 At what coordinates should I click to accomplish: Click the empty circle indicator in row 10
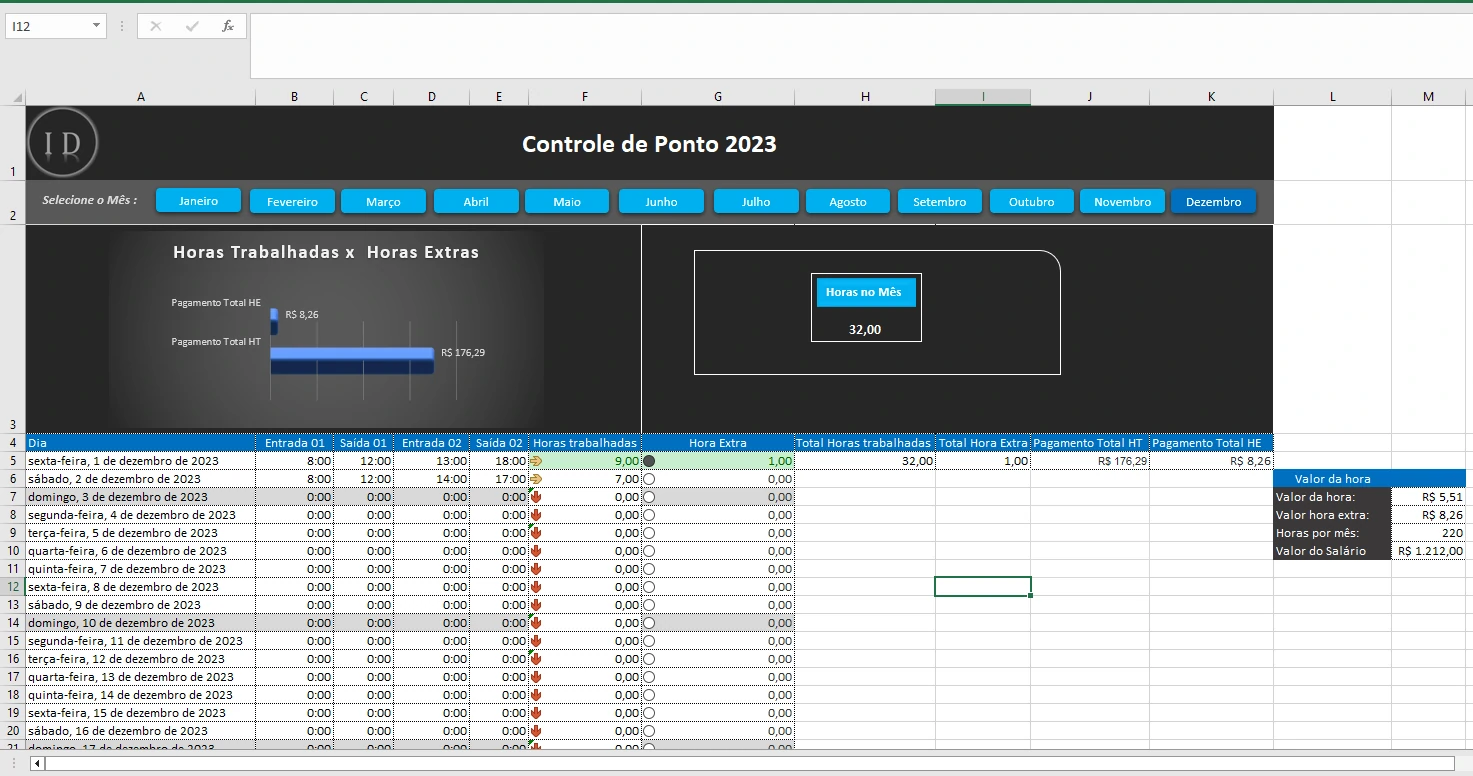pyautogui.click(x=649, y=551)
